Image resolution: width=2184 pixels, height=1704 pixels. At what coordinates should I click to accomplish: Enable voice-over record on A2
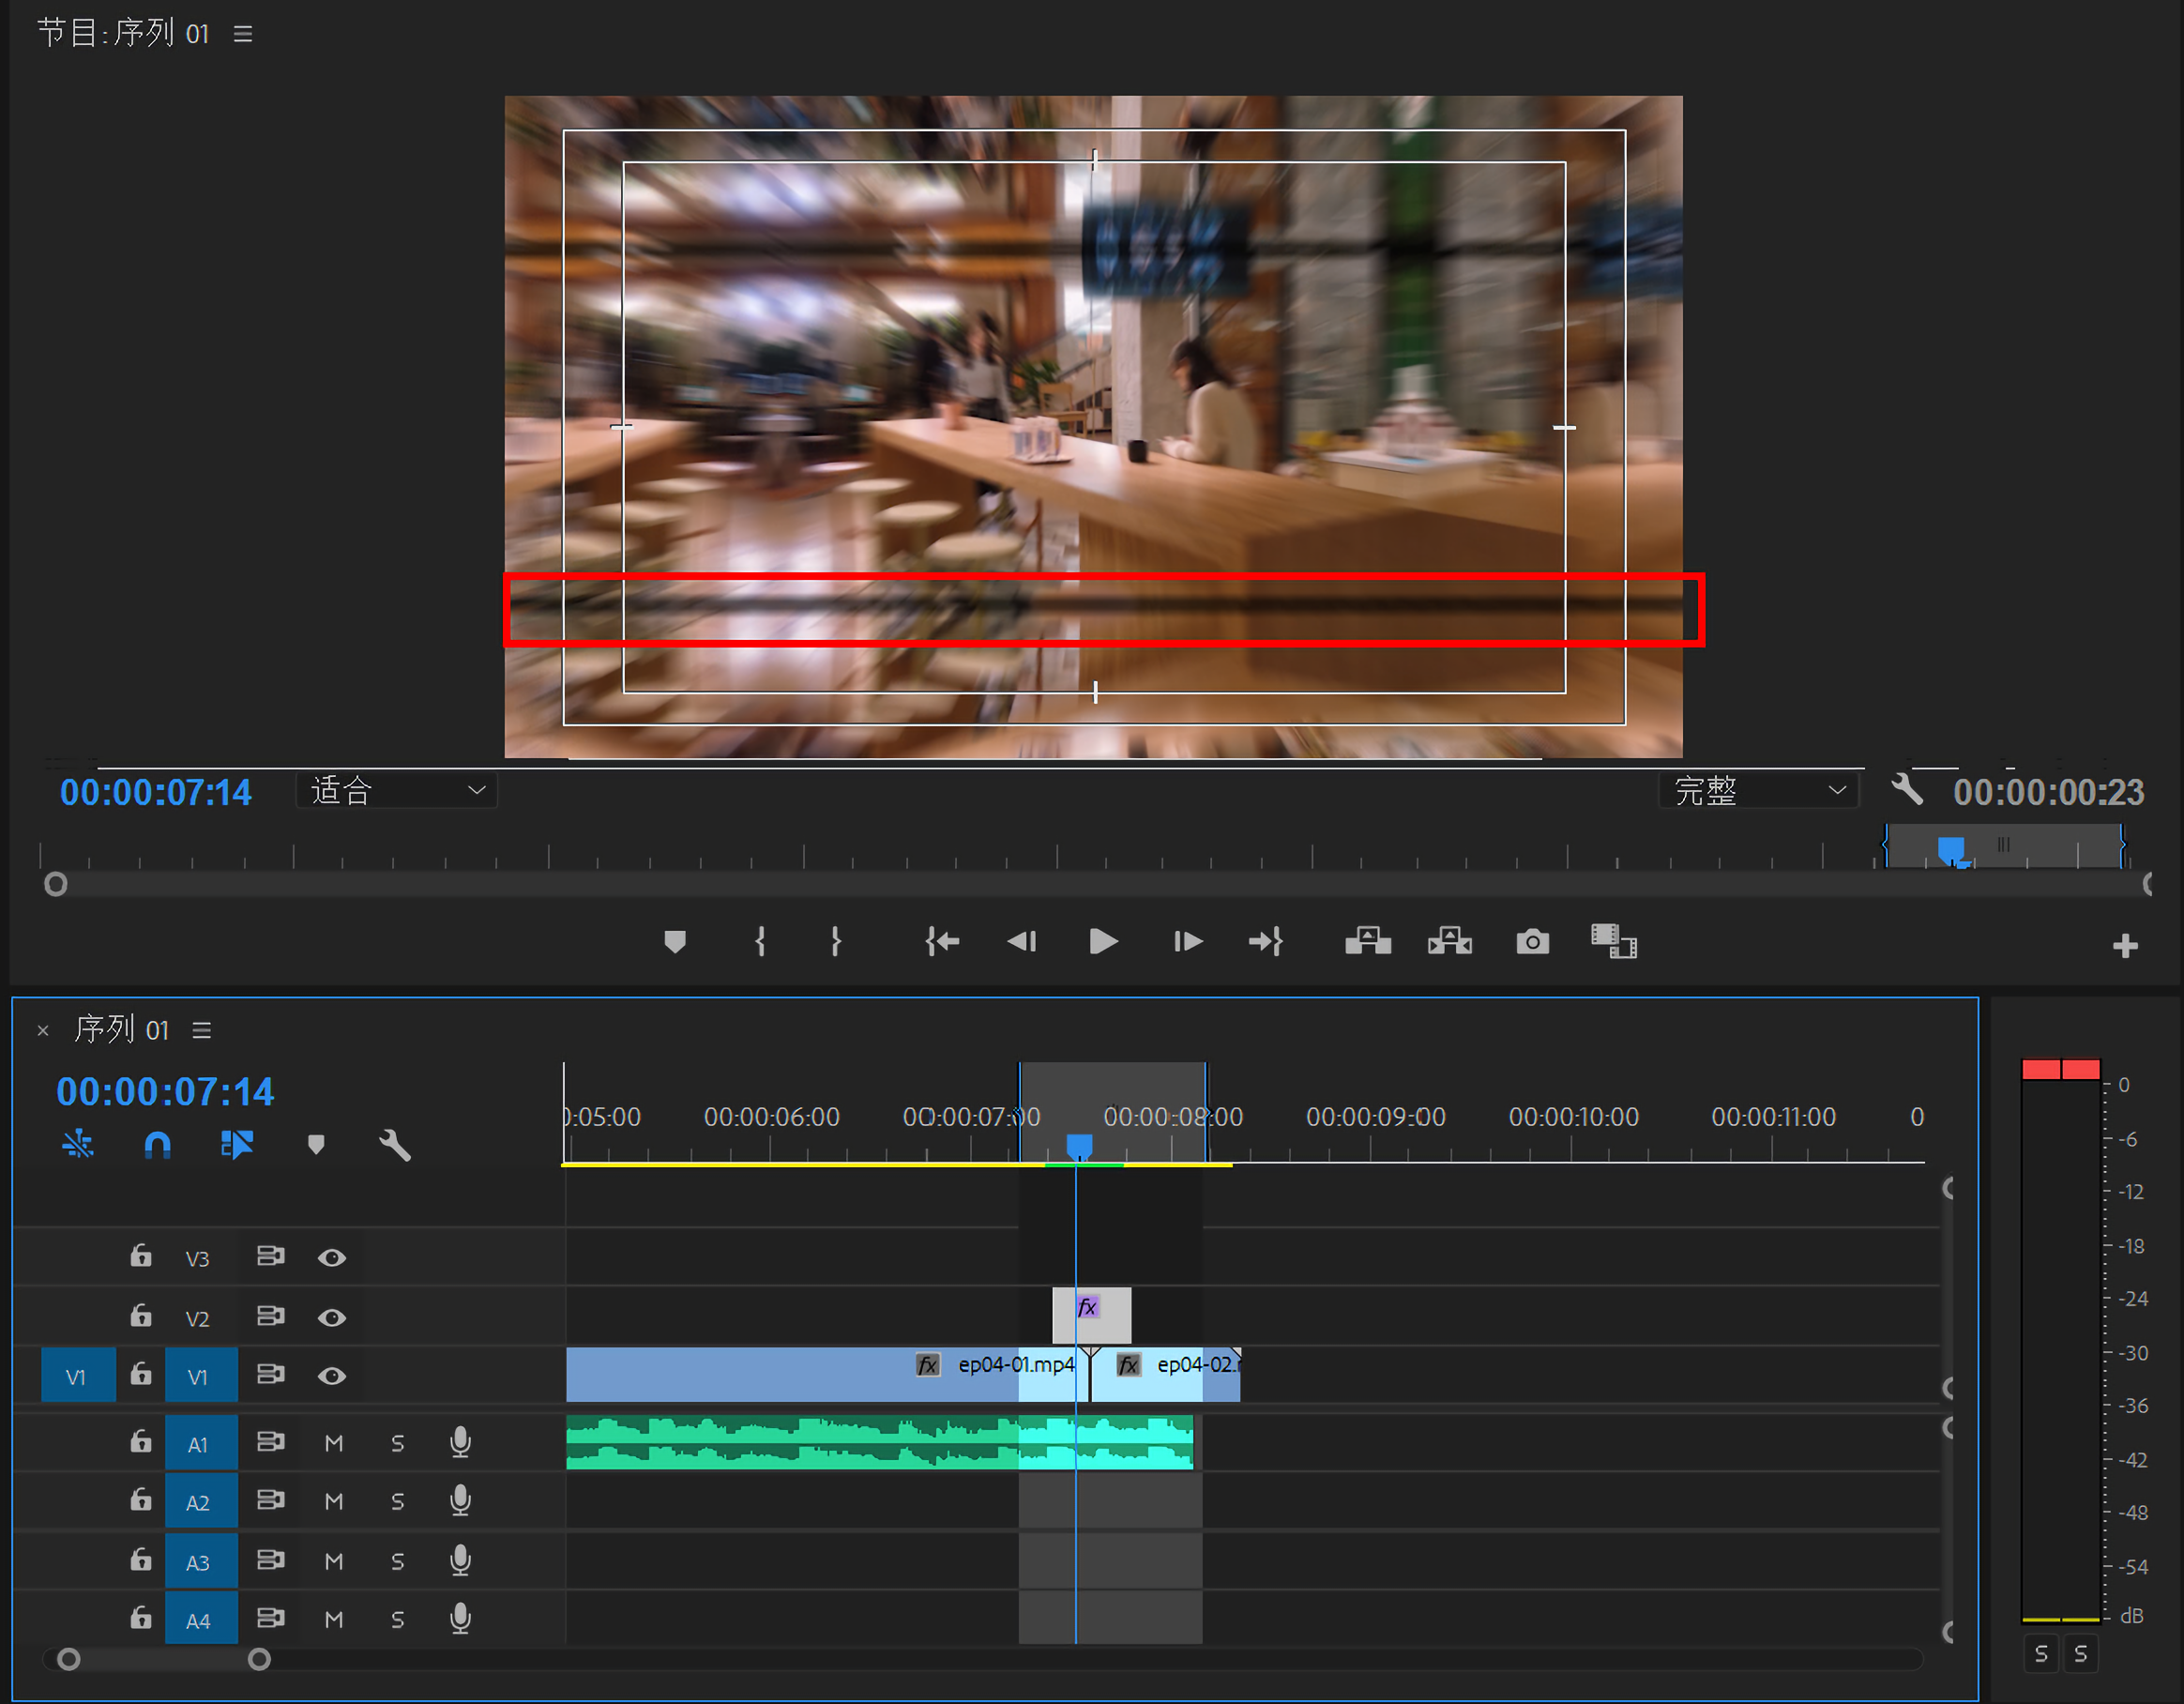coord(460,1500)
